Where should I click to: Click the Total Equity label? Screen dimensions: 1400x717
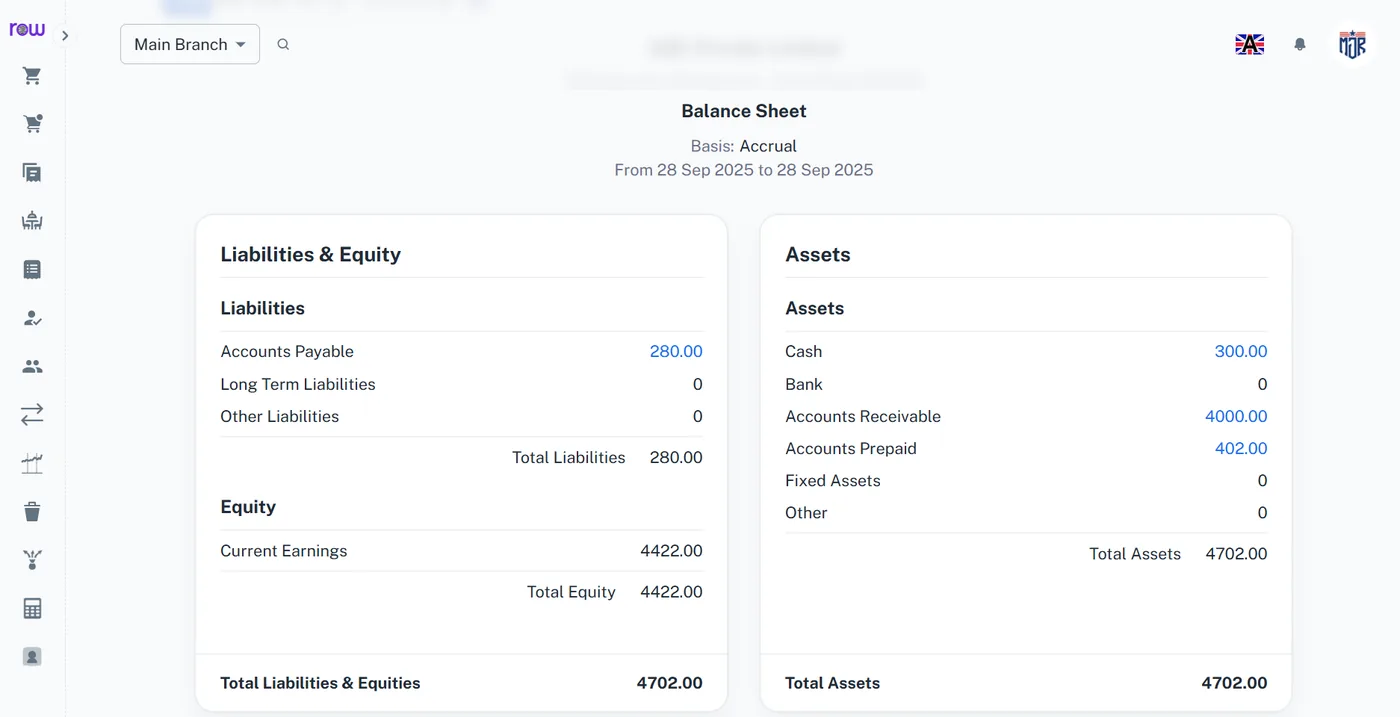click(x=571, y=592)
